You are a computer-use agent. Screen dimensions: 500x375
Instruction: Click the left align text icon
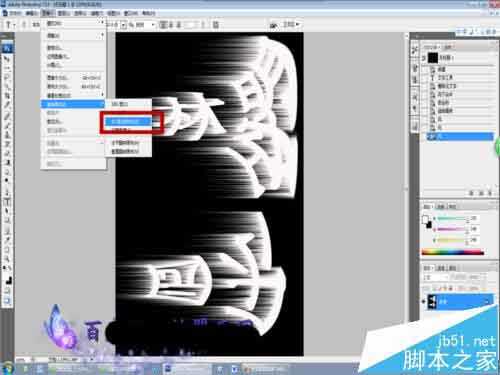click(x=163, y=24)
